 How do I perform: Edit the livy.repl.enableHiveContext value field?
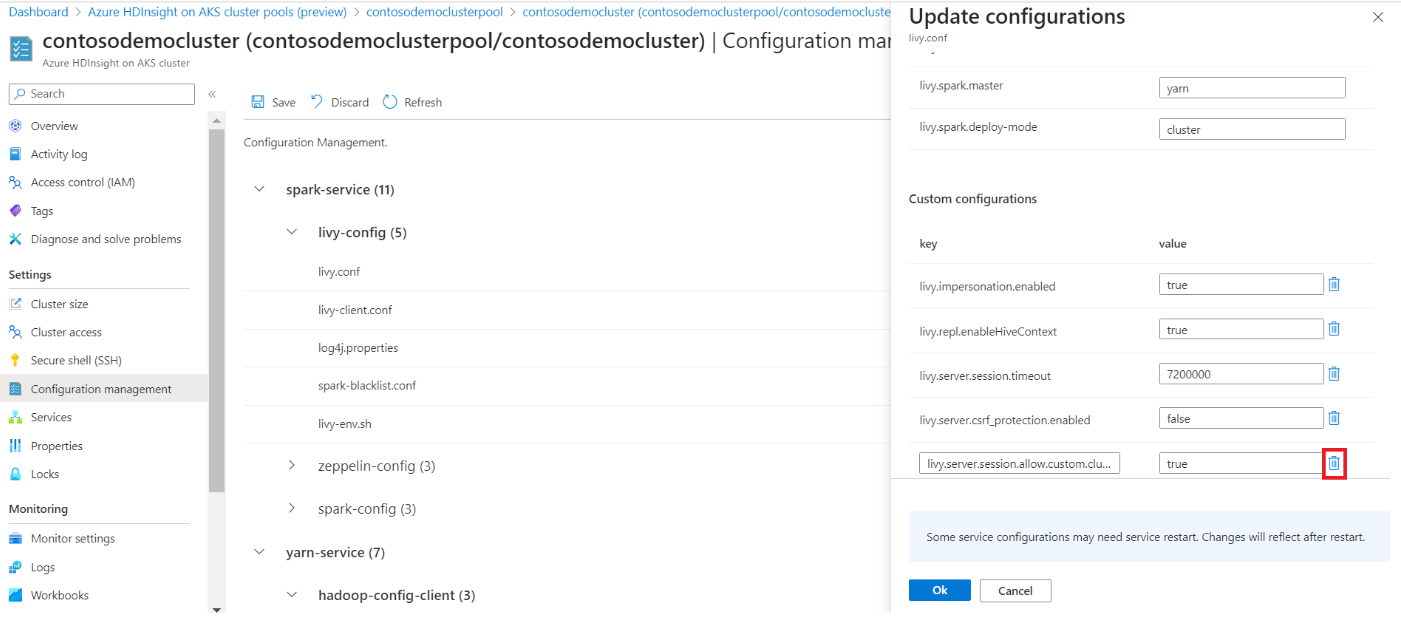pyautogui.click(x=1241, y=329)
